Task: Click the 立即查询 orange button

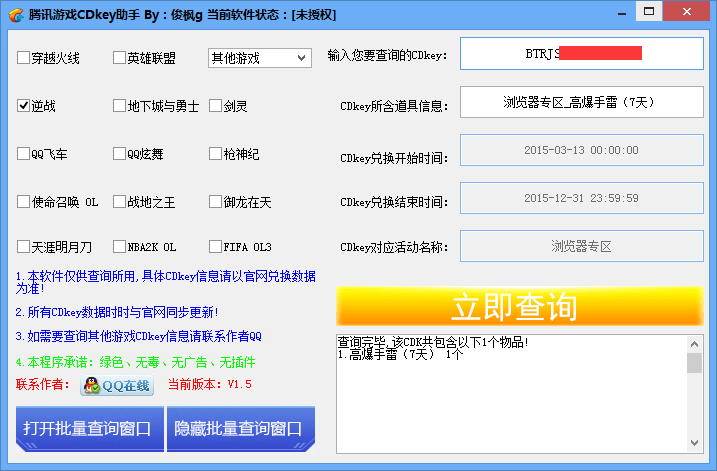Action: click(x=519, y=306)
